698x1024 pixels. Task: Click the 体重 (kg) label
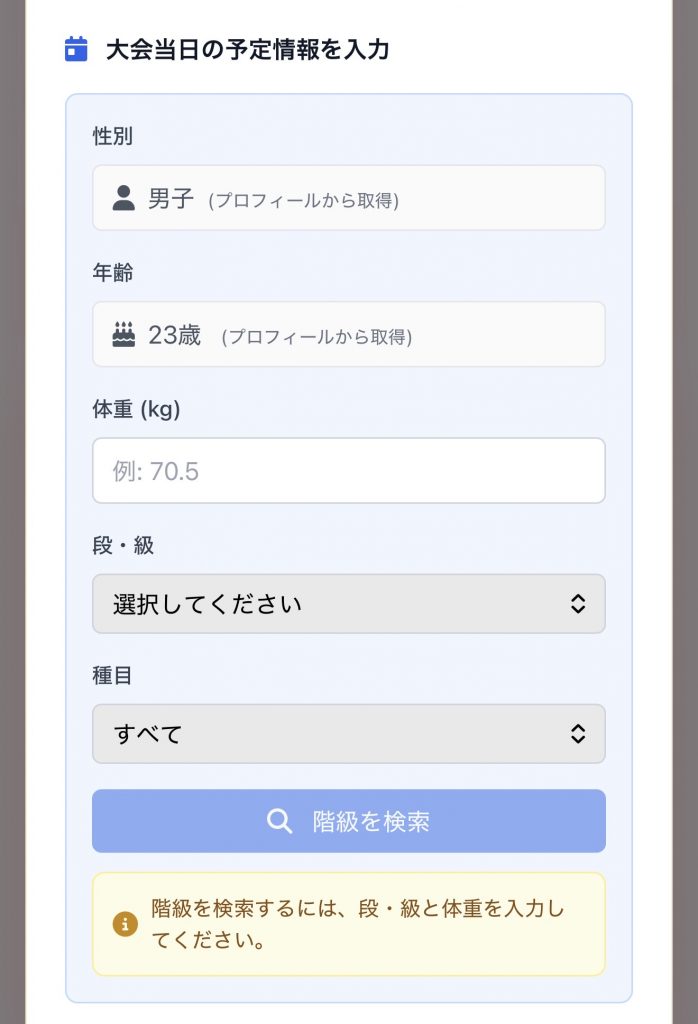pyautogui.click(x=136, y=409)
